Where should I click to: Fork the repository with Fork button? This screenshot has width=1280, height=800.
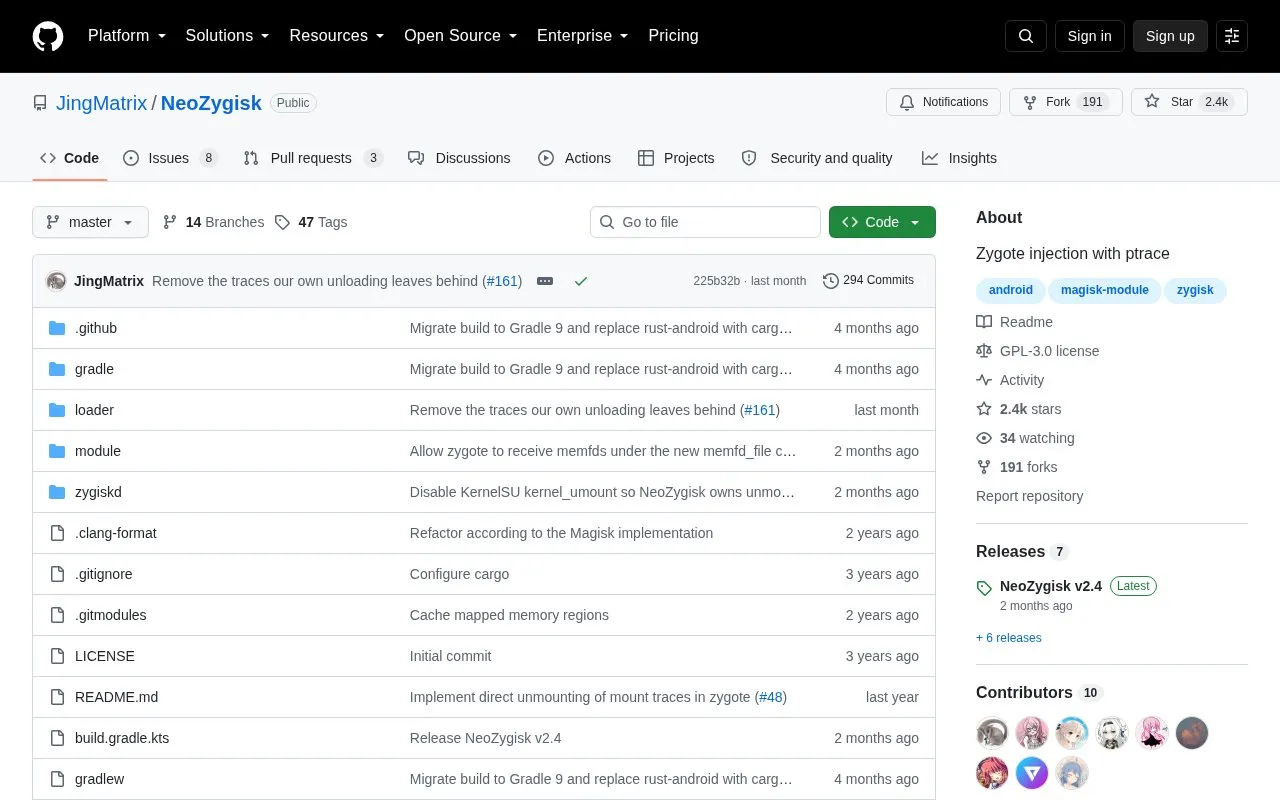point(1066,102)
